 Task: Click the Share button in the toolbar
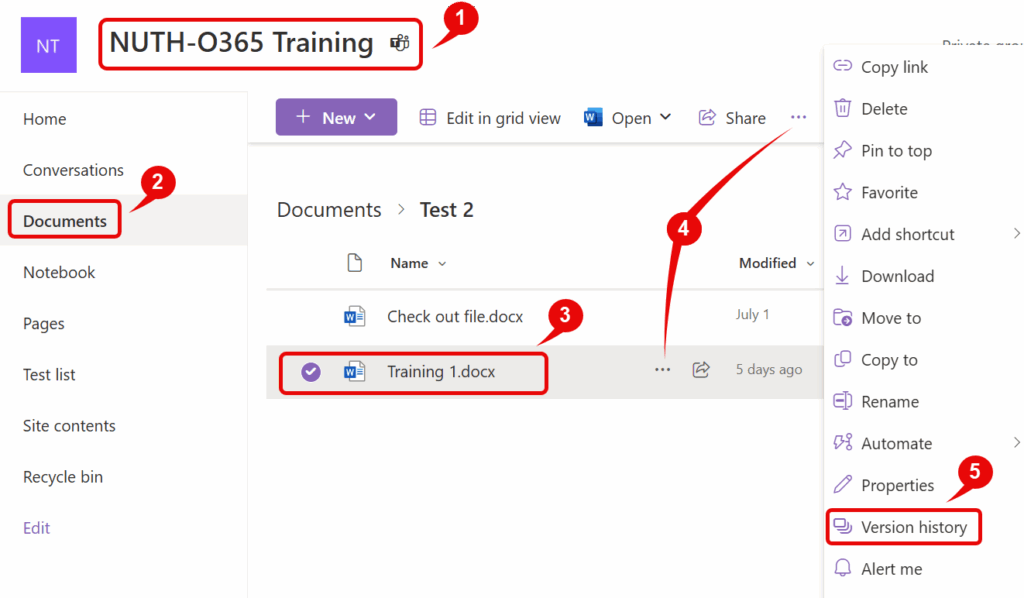[x=732, y=118]
